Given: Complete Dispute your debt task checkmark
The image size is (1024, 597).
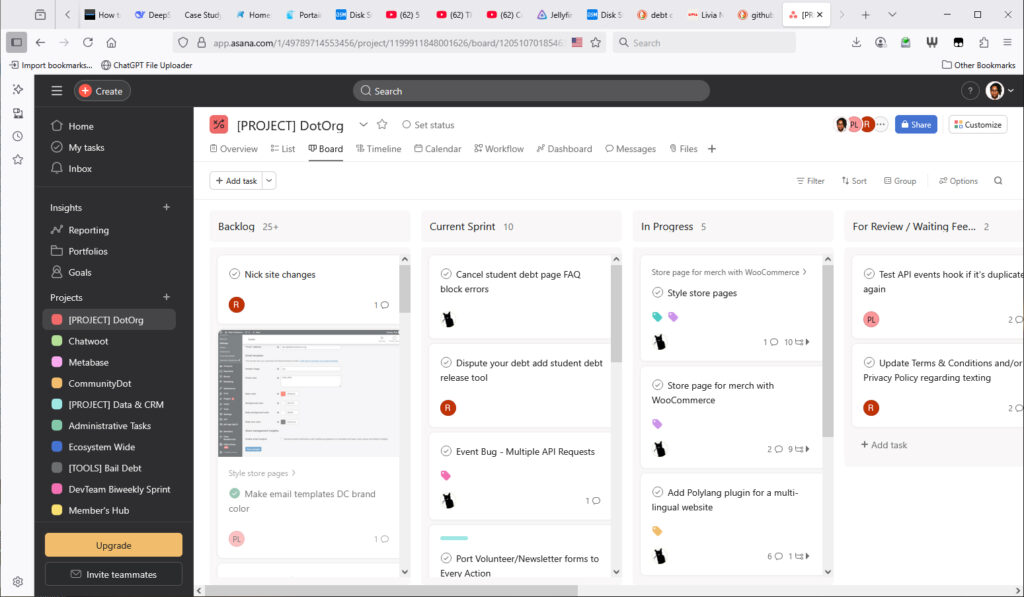Looking at the screenshot, I should pos(446,363).
